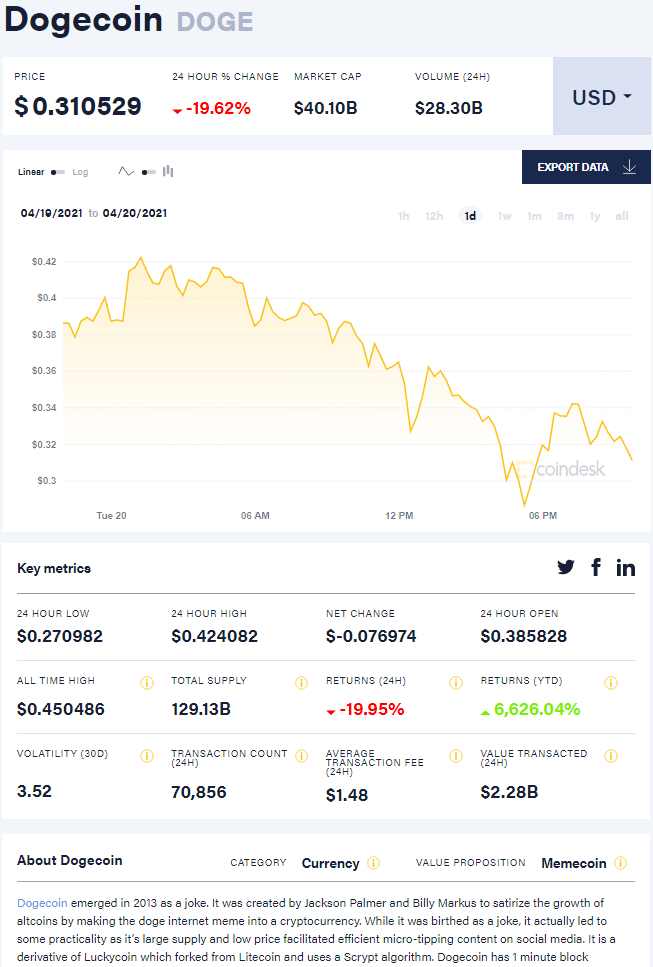Click info icon beside Memecoin value proposition
Screen dimensions: 653x967
point(621,863)
